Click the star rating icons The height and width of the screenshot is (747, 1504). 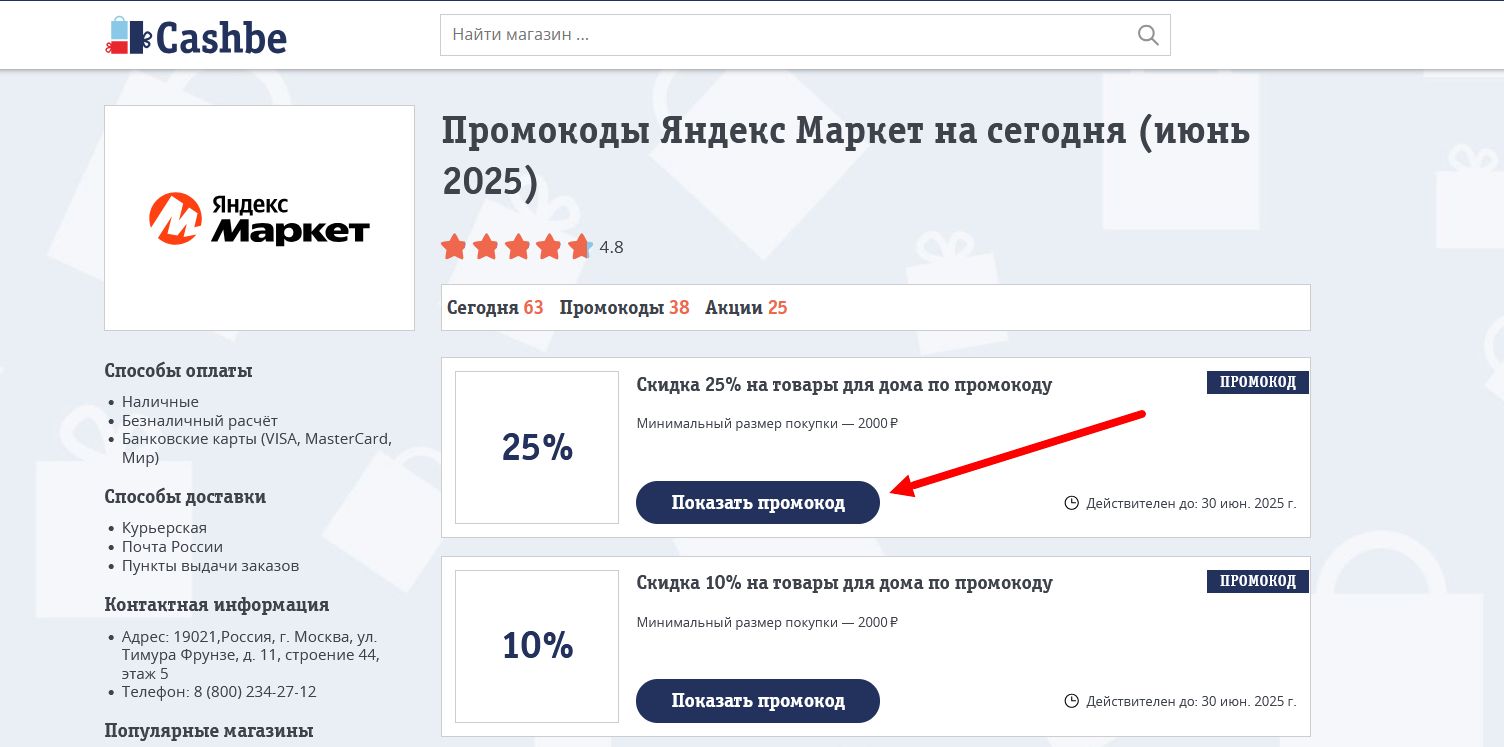tap(517, 247)
